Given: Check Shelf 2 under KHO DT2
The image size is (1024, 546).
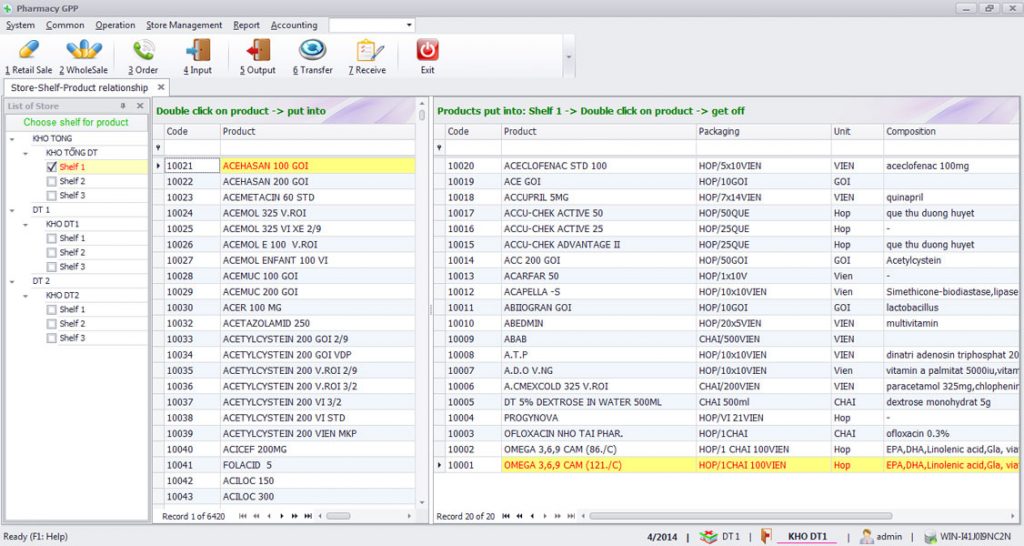Looking at the screenshot, I should click(52, 324).
